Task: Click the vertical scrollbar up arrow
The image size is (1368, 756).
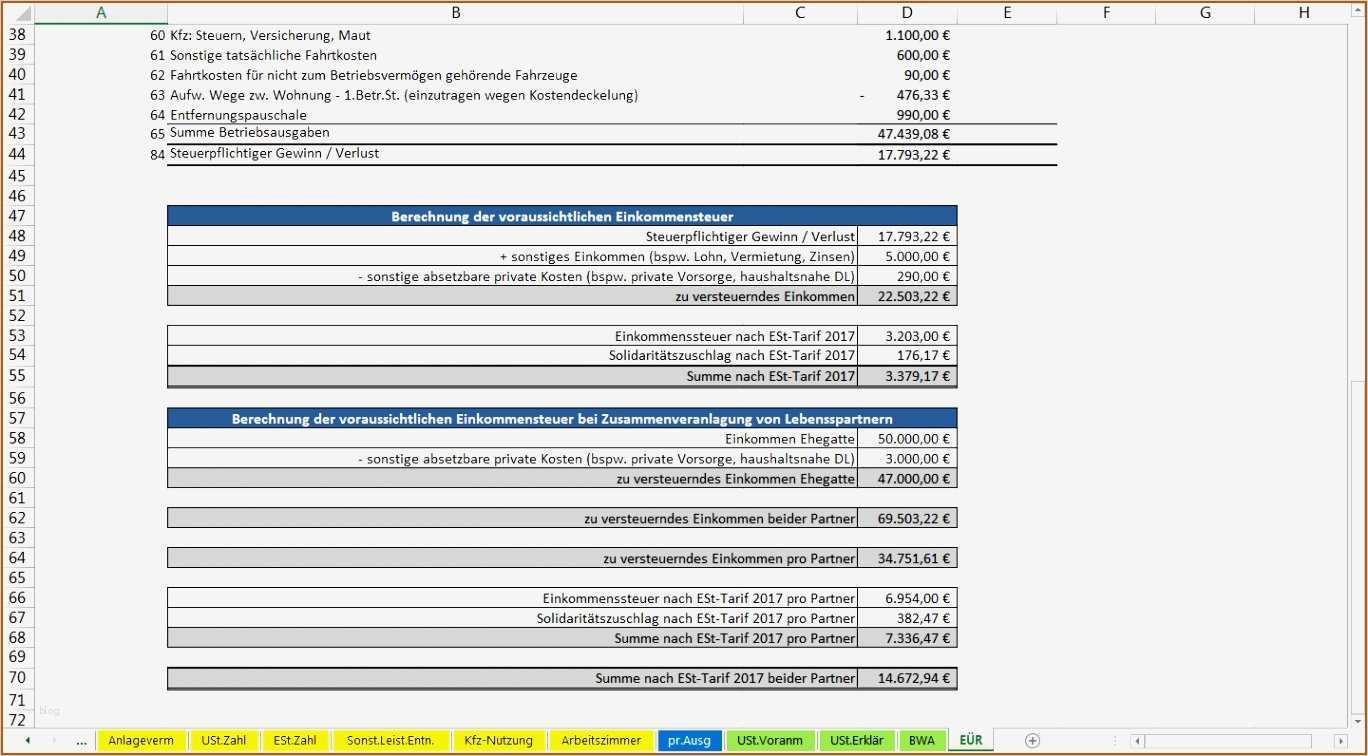Action: (1357, 12)
